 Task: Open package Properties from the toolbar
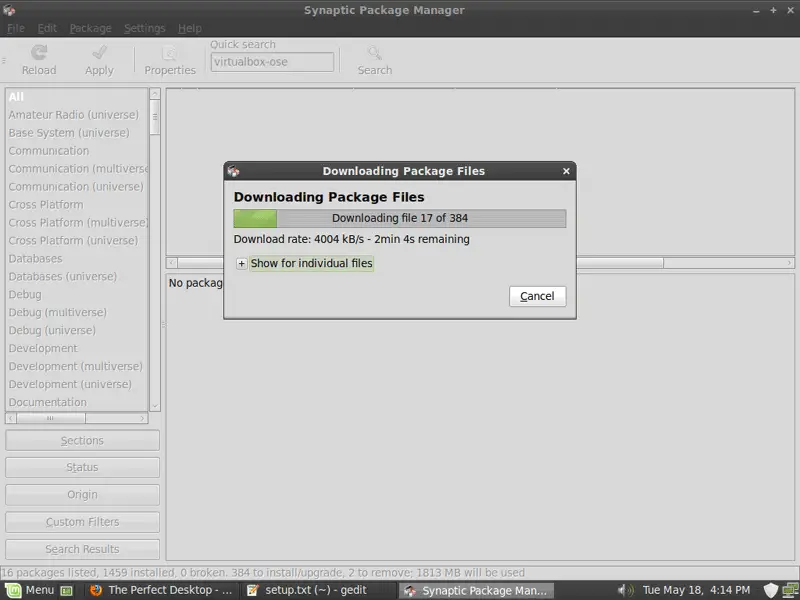170,61
